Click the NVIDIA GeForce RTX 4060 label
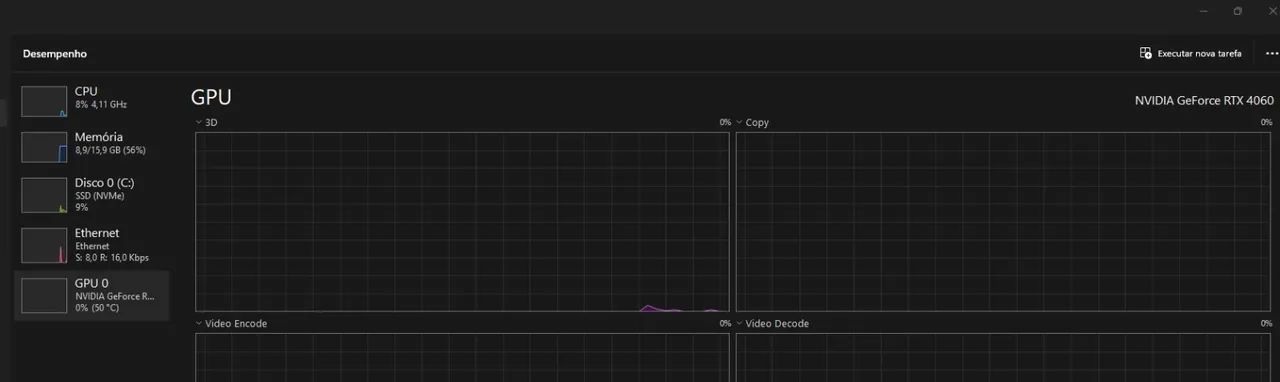Screen dimensions: 1280x382 [x=1204, y=100]
